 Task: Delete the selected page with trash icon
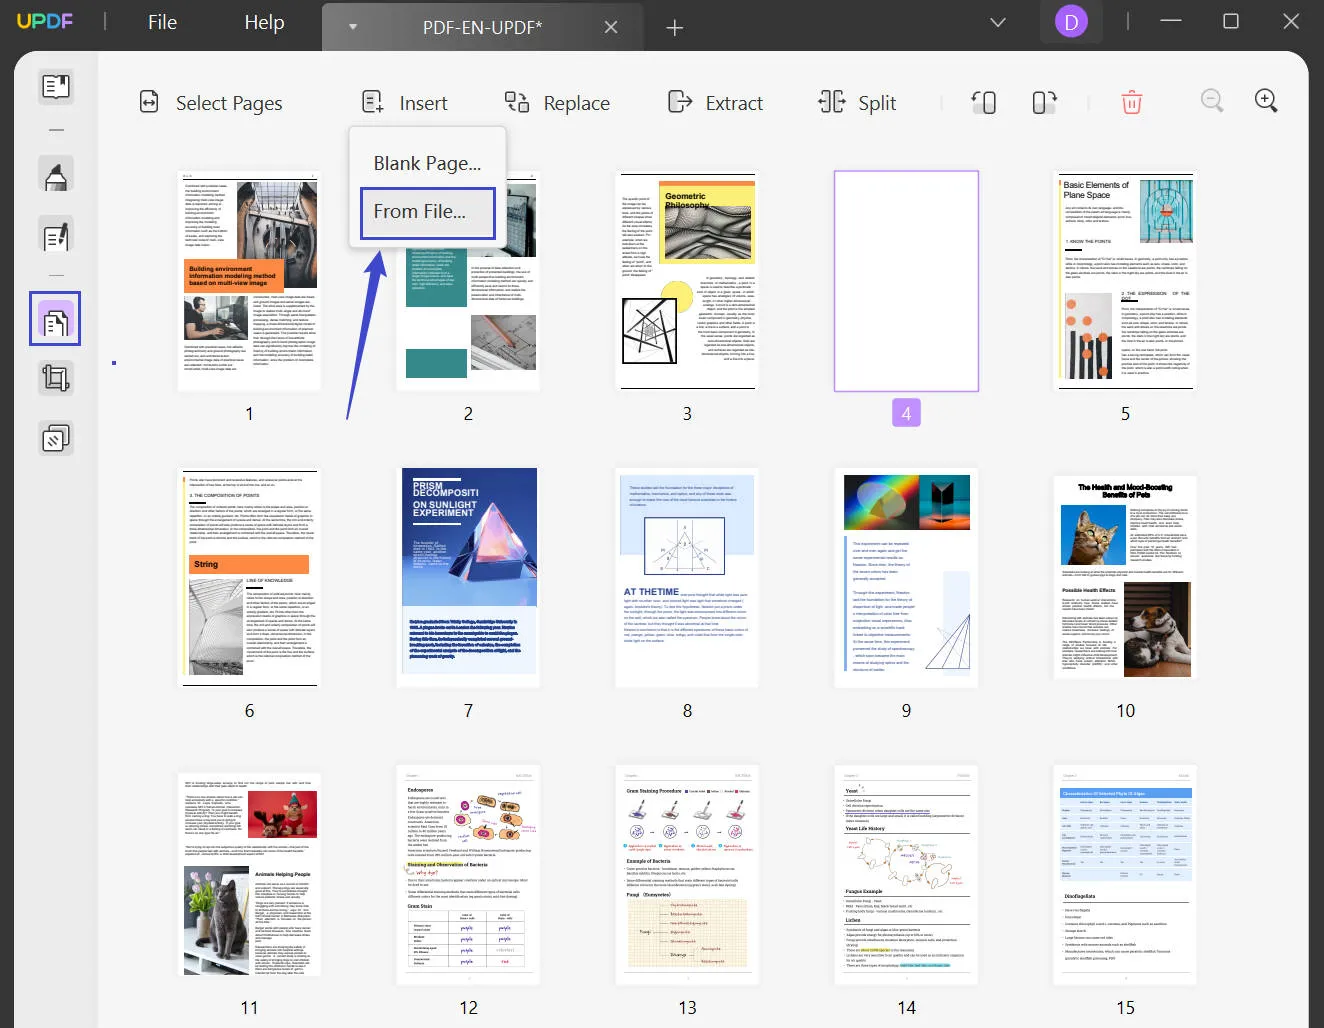[x=1131, y=102]
